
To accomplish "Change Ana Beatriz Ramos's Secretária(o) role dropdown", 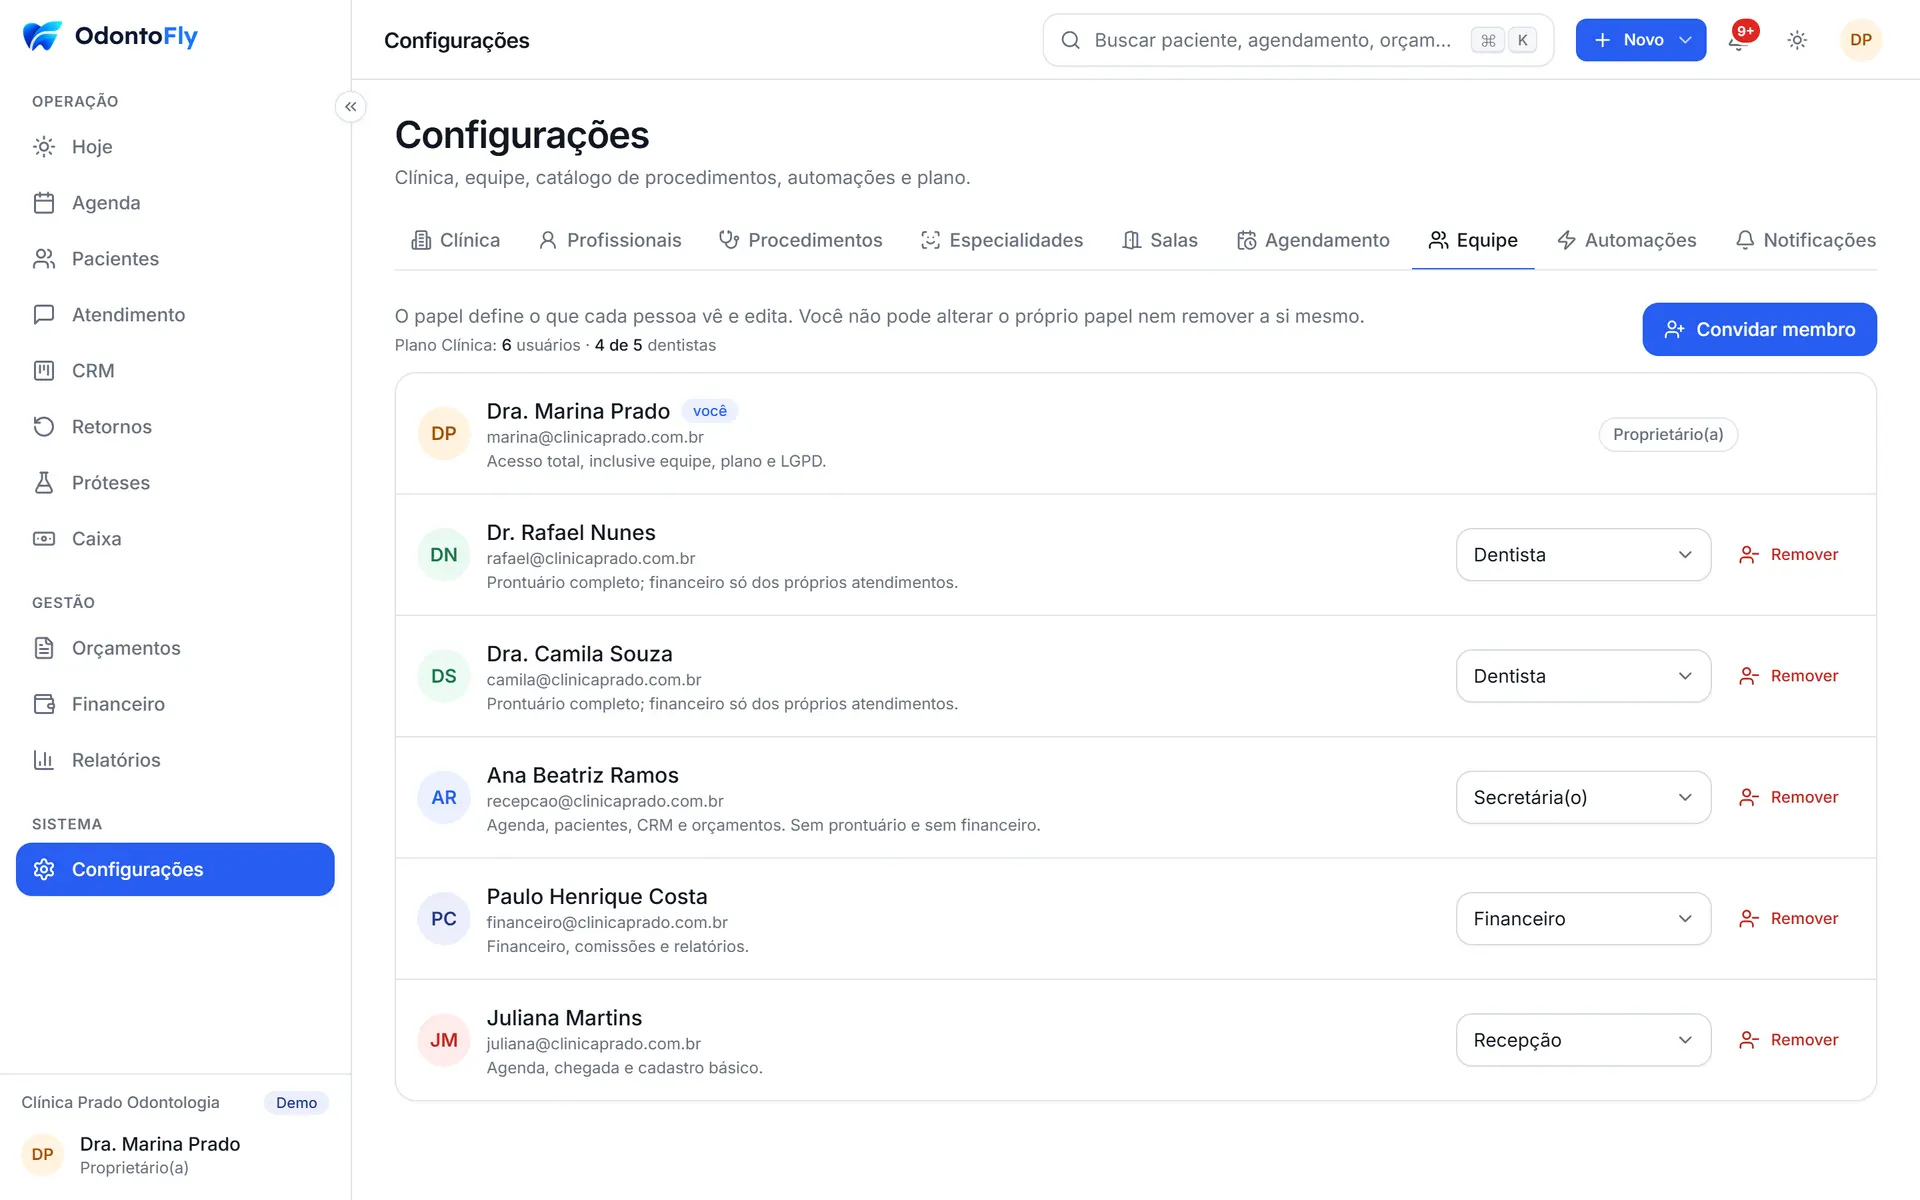I will 1583,797.
